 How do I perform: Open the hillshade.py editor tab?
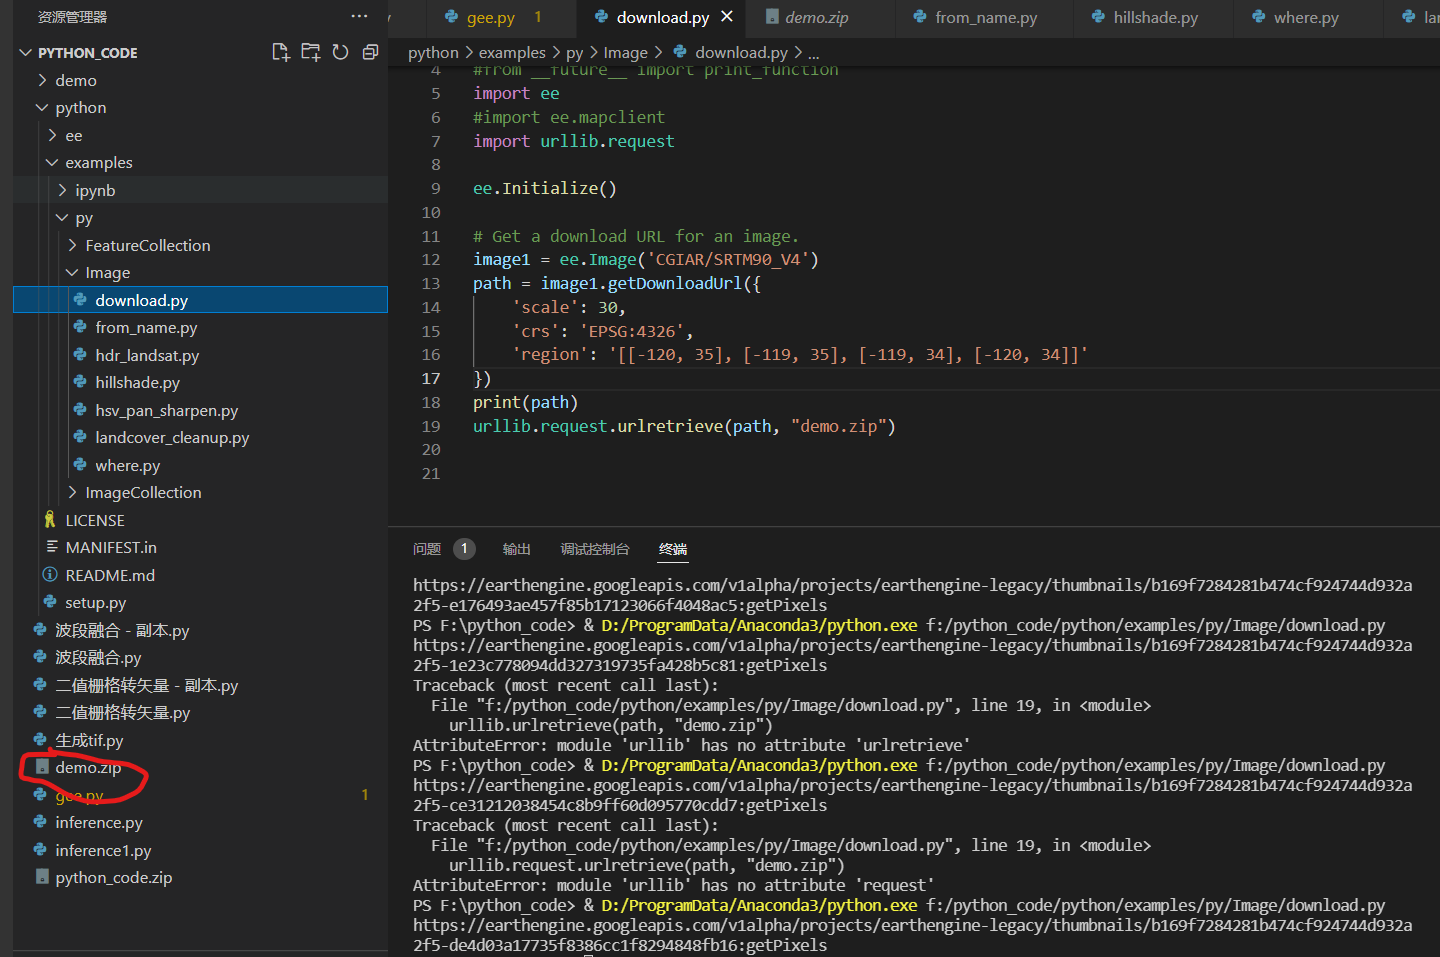[x=1156, y=17]
